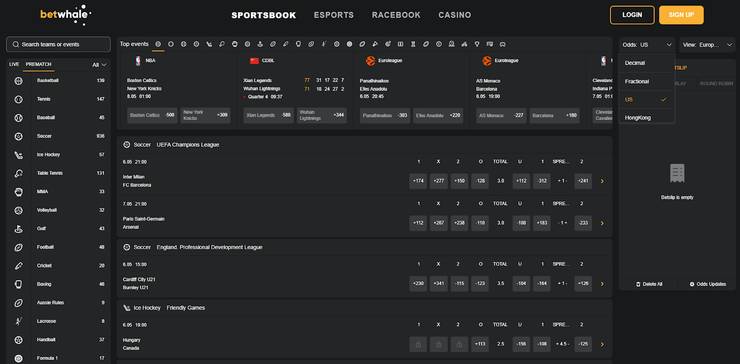Choose the checked US odds format

click(647, 100)
